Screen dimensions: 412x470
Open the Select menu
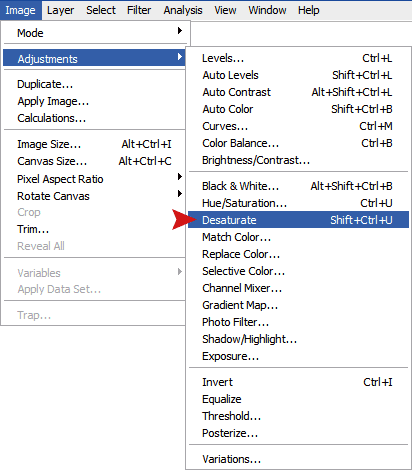(101, 10)
